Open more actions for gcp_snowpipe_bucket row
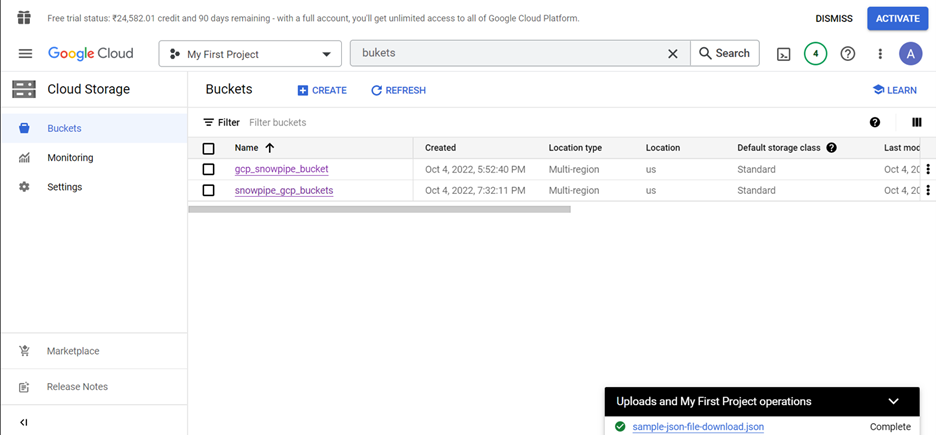 (928, 169)
